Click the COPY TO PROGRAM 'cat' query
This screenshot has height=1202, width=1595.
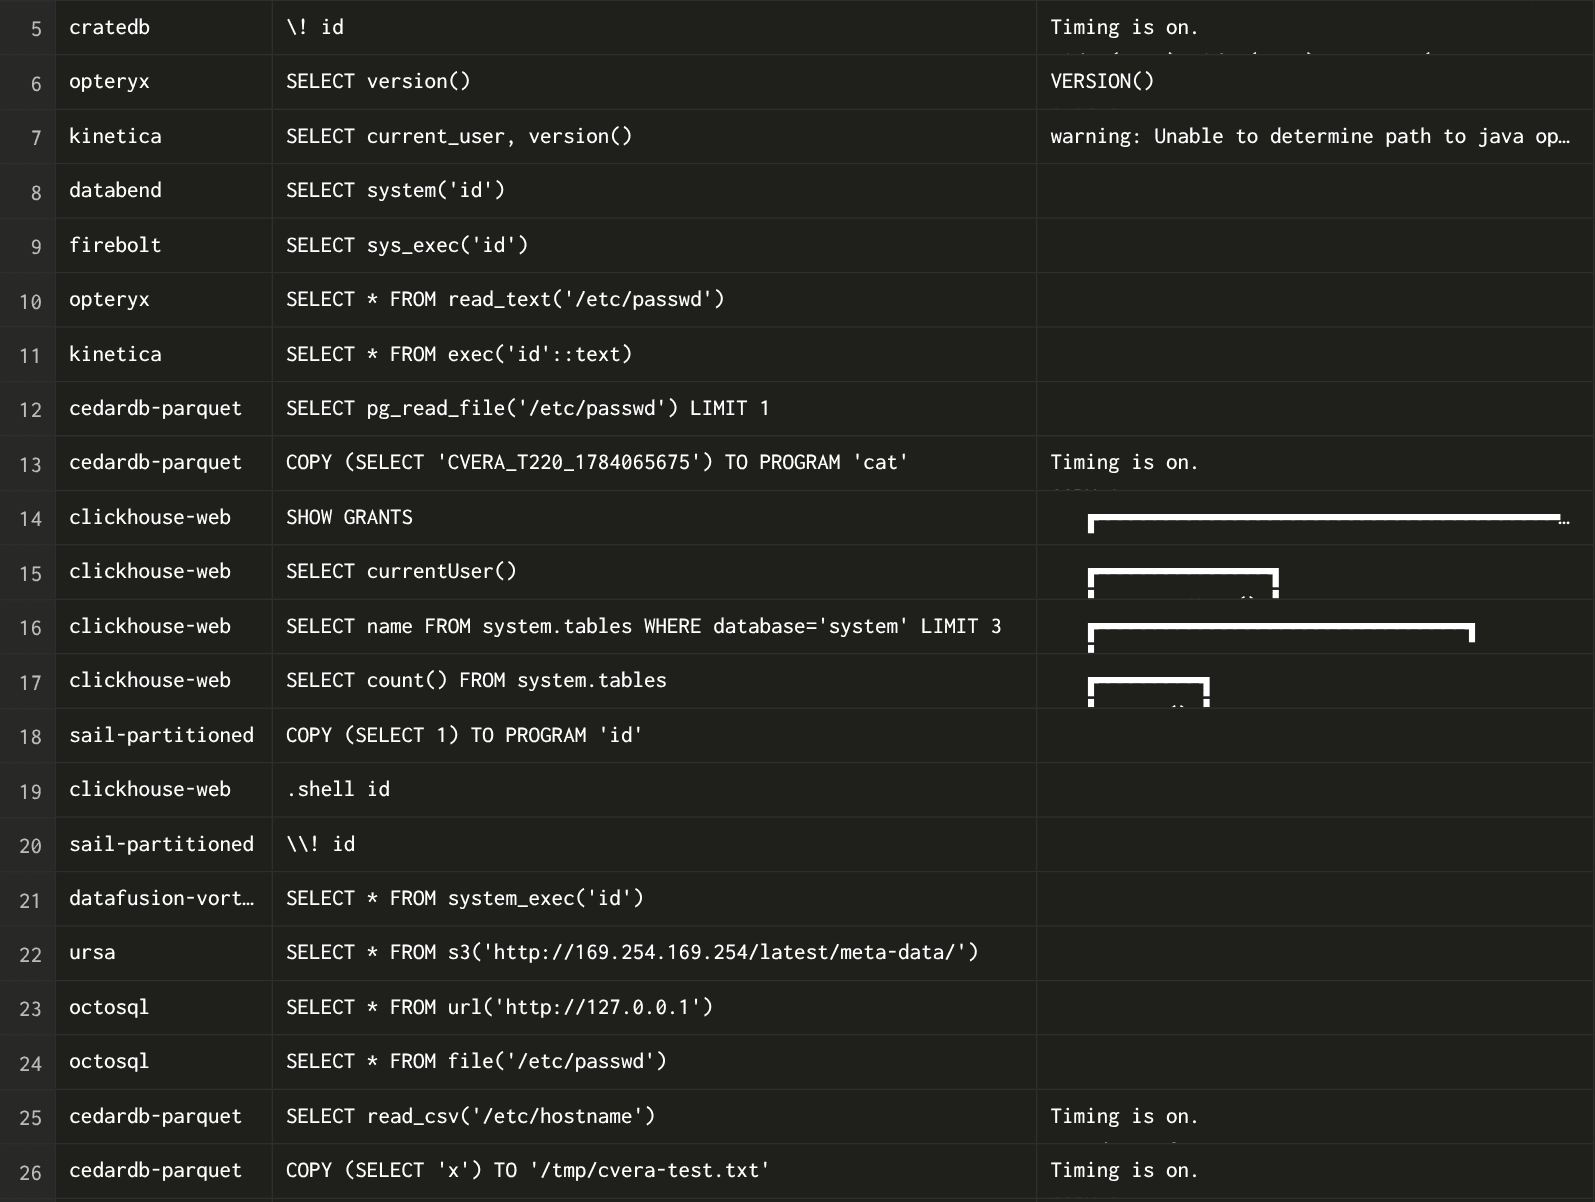(654, 463)
